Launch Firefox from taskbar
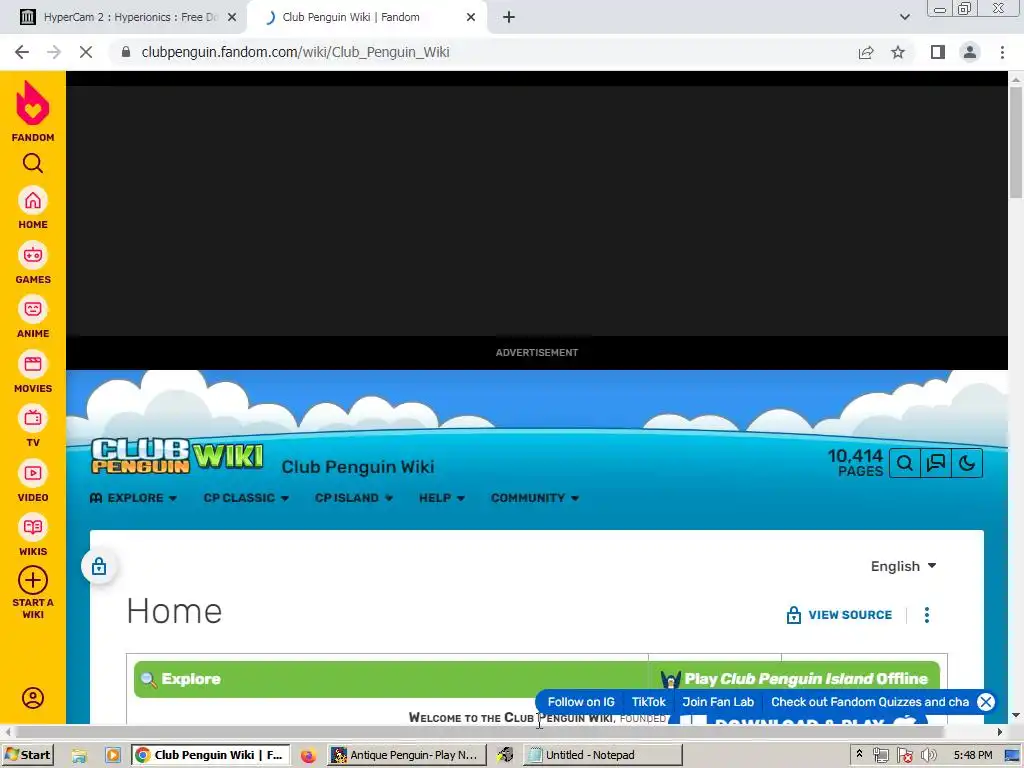 tap(308, 756)
